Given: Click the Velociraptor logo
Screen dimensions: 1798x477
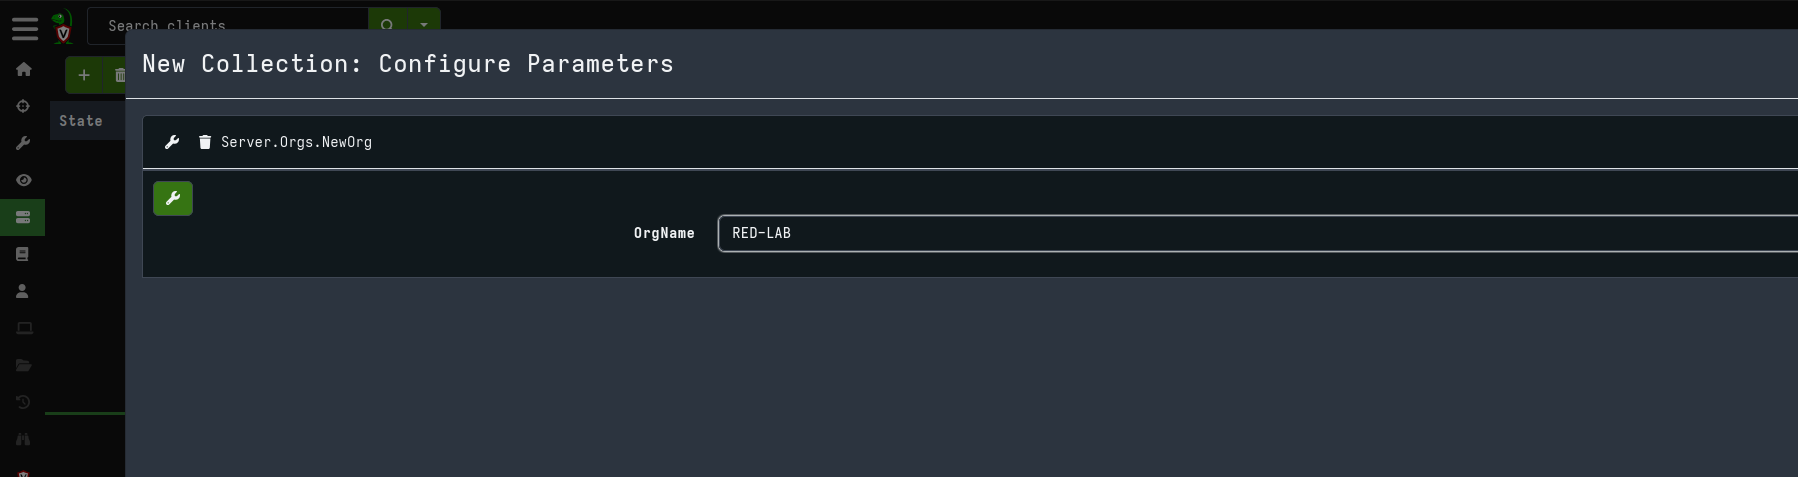Looking at the screenshot, I should (63, 26).
